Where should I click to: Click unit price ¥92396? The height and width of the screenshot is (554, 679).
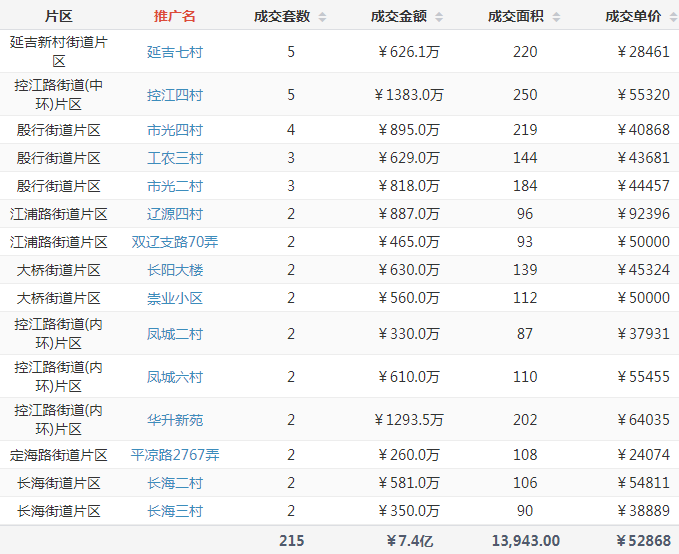(x=643, y=214)
